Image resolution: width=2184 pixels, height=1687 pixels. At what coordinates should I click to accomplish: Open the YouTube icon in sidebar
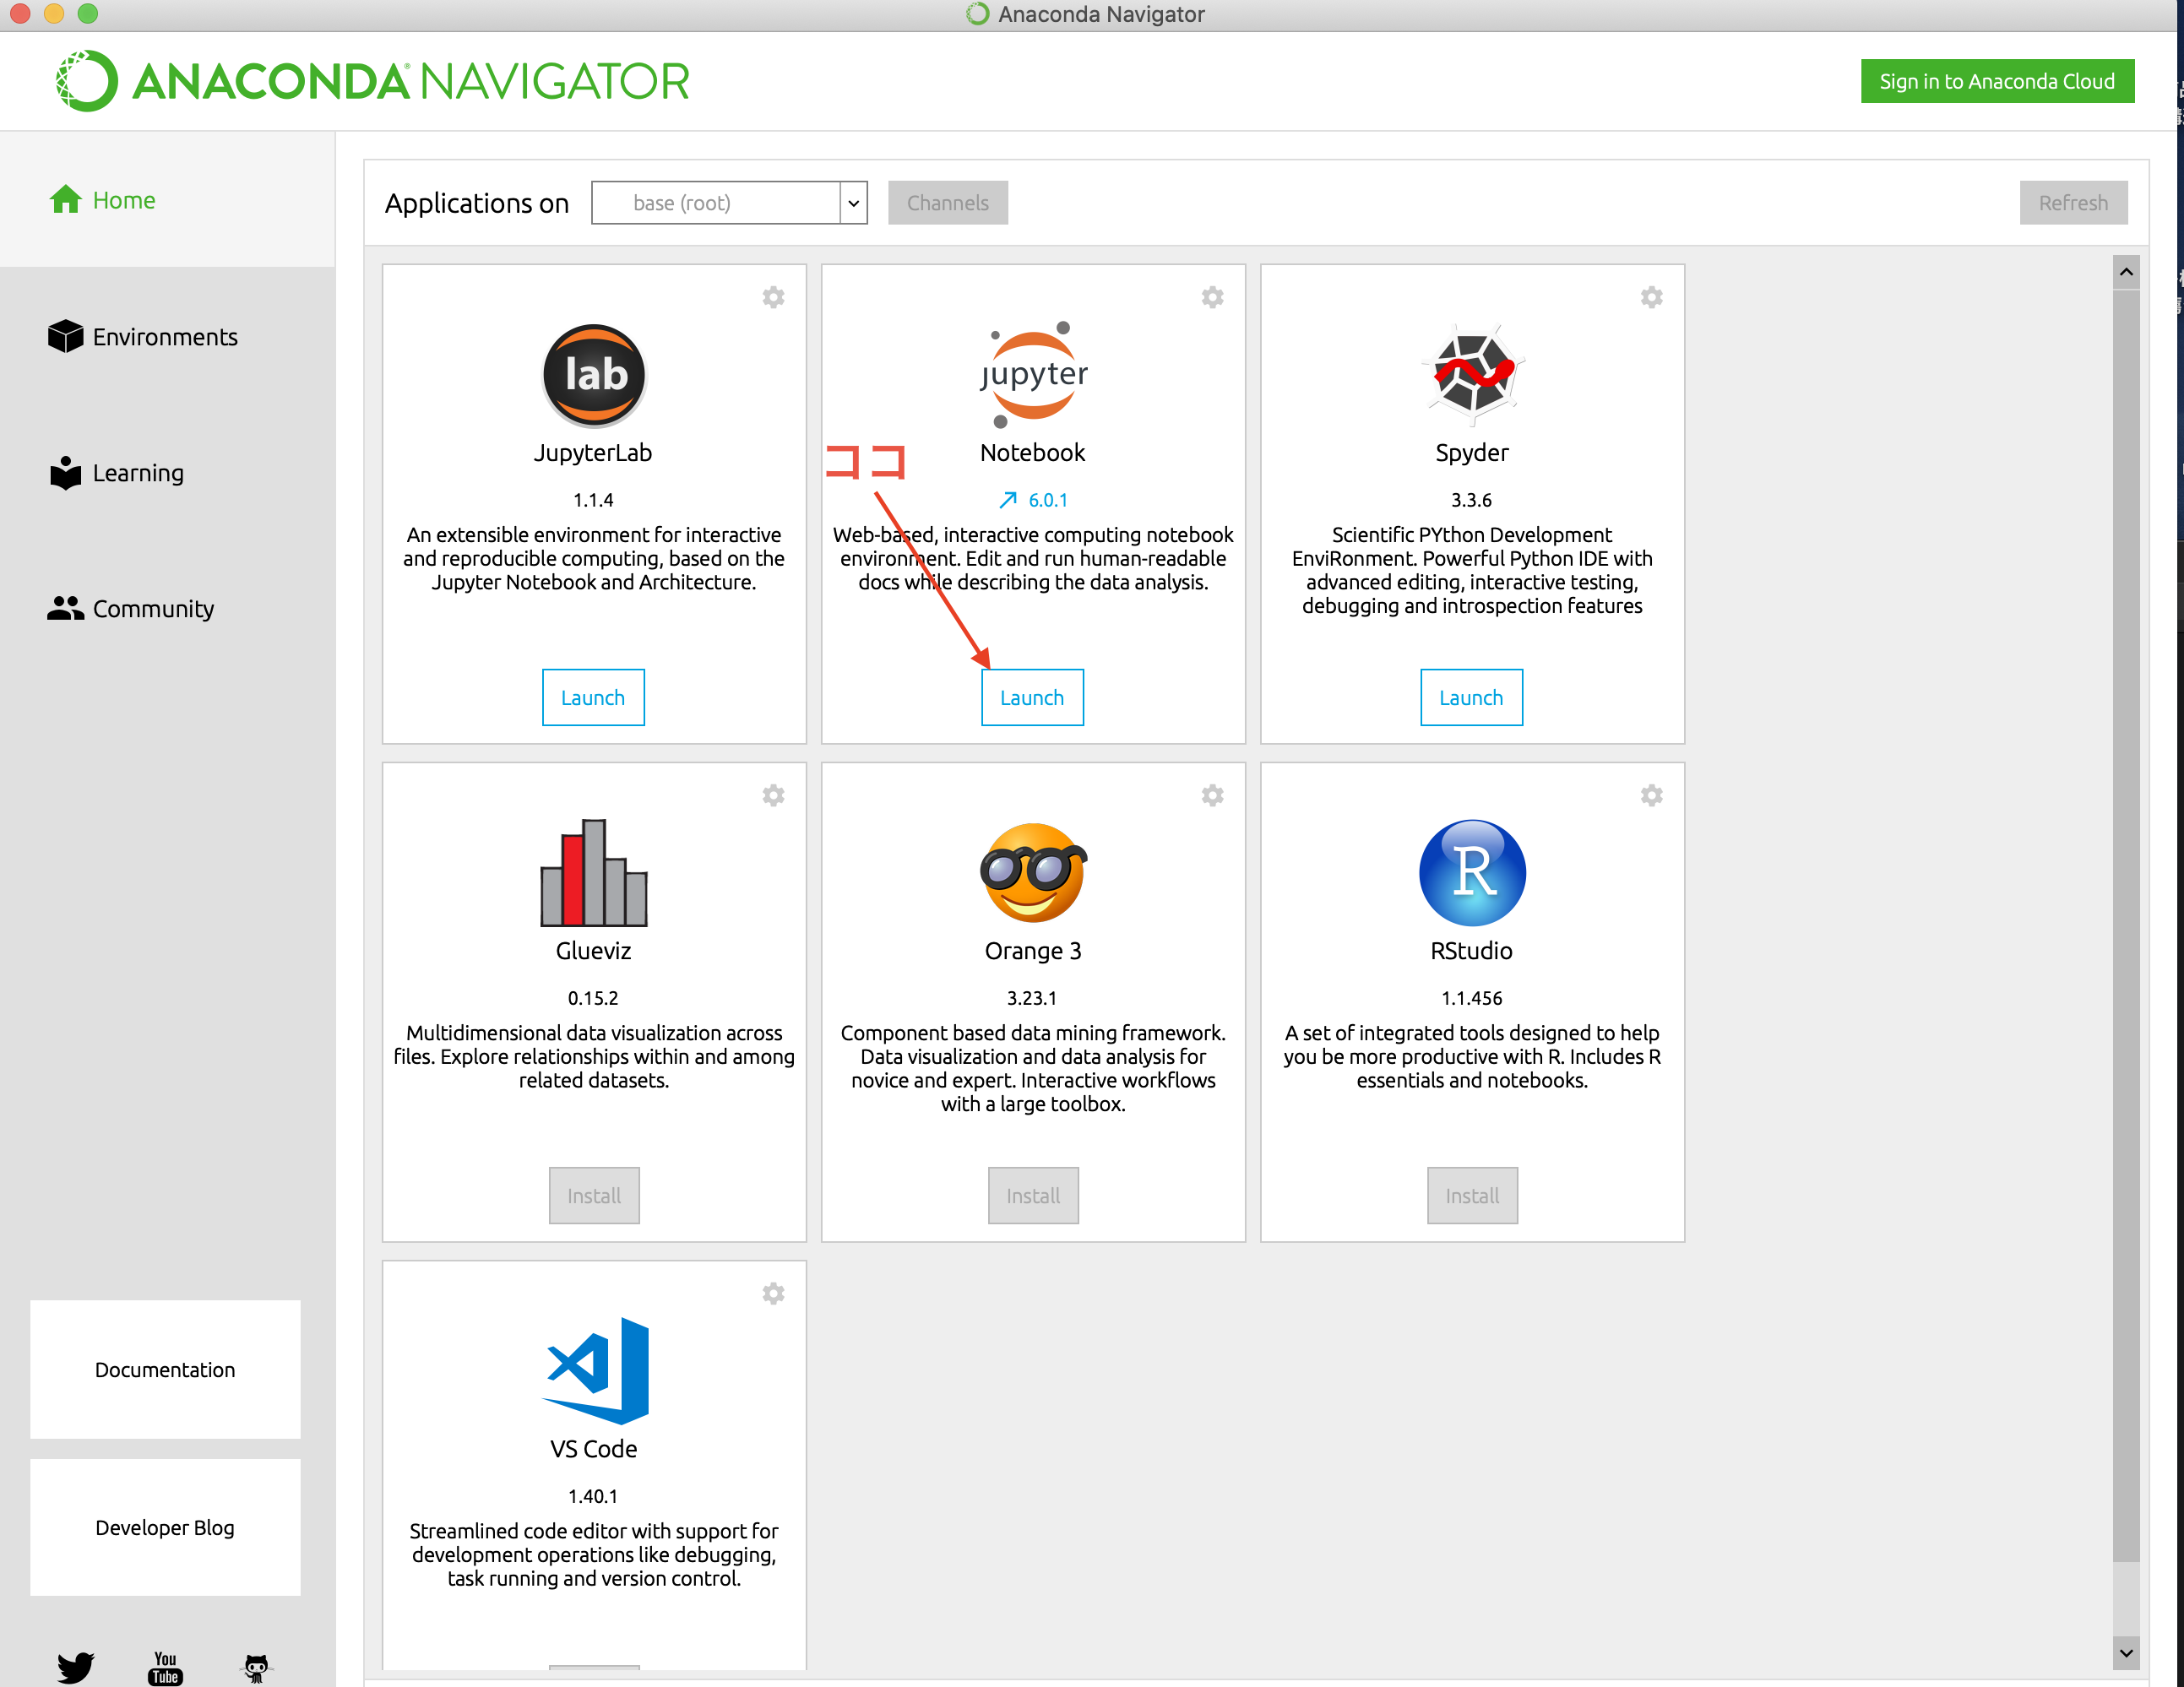pos(165,1667)
